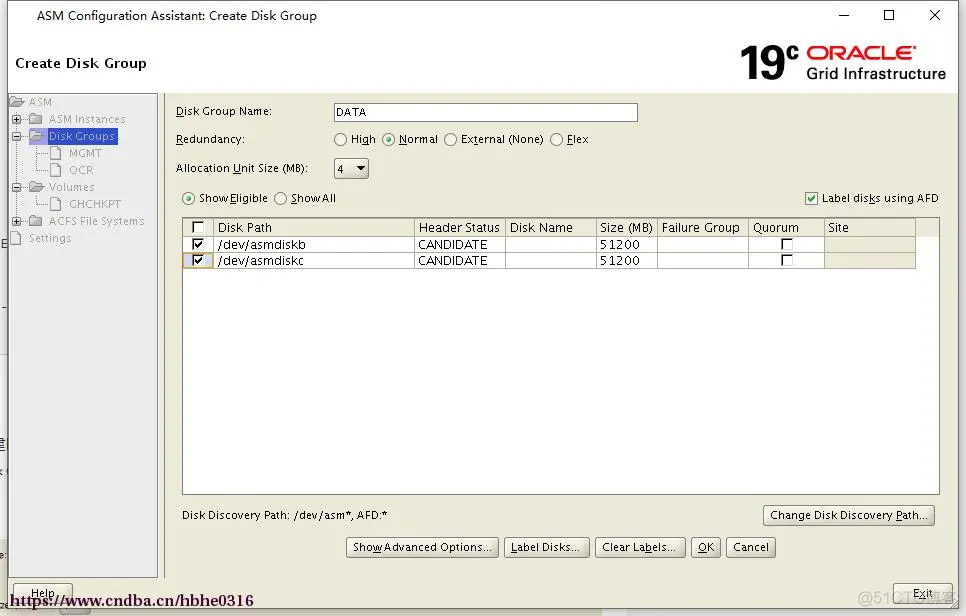Click the /dev/asmdiskb path cell
The width and height of the screenshot is (966, 616).
click(314, 245)
